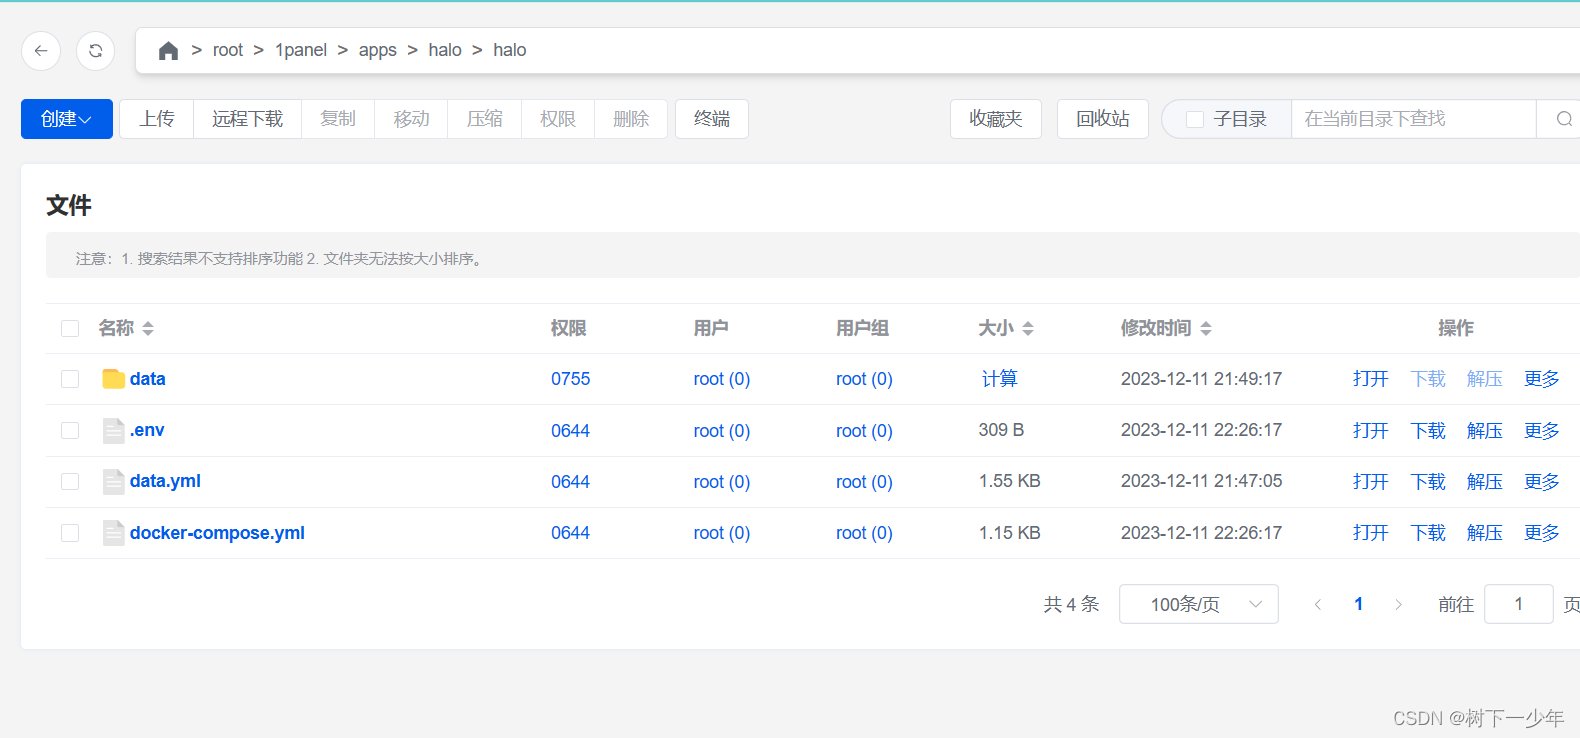
Task: Check the .env row checkbox
Action: point(70,430)
